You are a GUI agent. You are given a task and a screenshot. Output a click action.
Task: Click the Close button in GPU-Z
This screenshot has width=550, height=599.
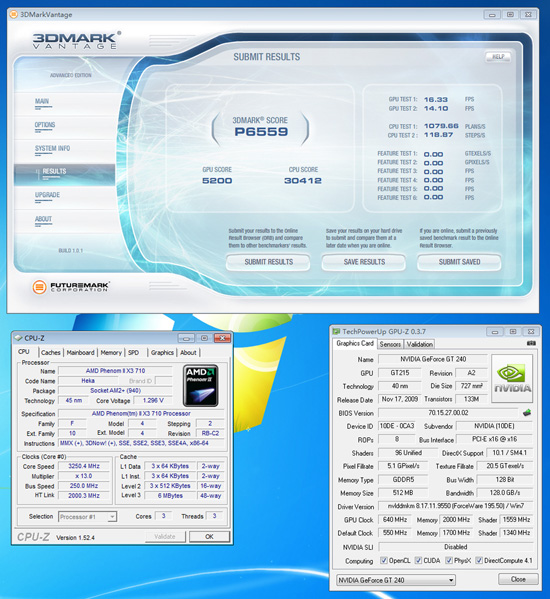(518, 579)
